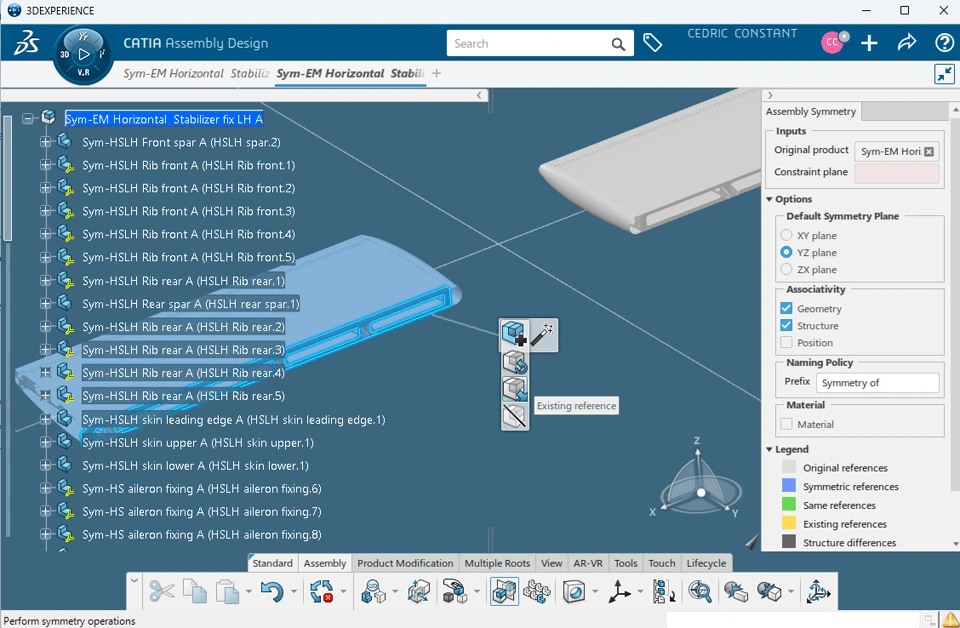Click the Existing references yellow swatch
The width and height of the screenshot is (960, 628).
[x=789, y=523]
